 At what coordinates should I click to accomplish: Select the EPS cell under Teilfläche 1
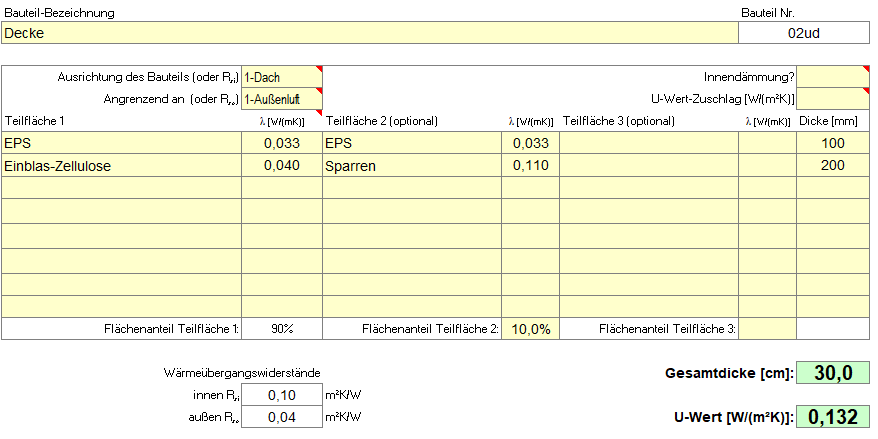(122, 143)
